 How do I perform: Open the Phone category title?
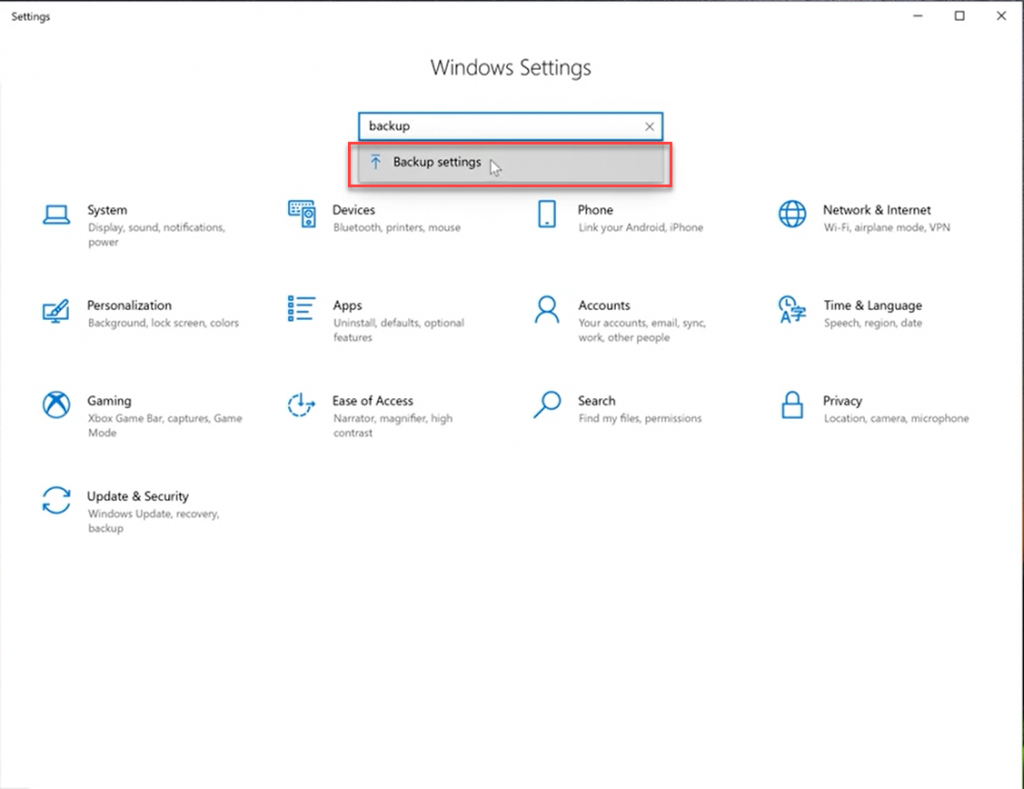click(x=595, y=210)
